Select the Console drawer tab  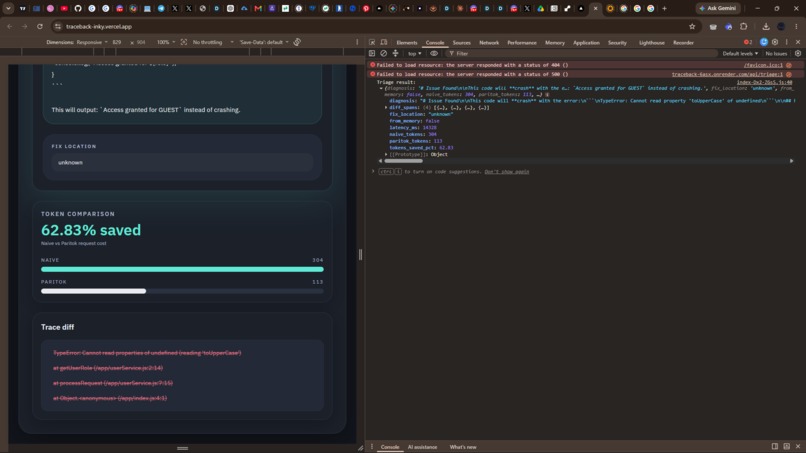390,447
